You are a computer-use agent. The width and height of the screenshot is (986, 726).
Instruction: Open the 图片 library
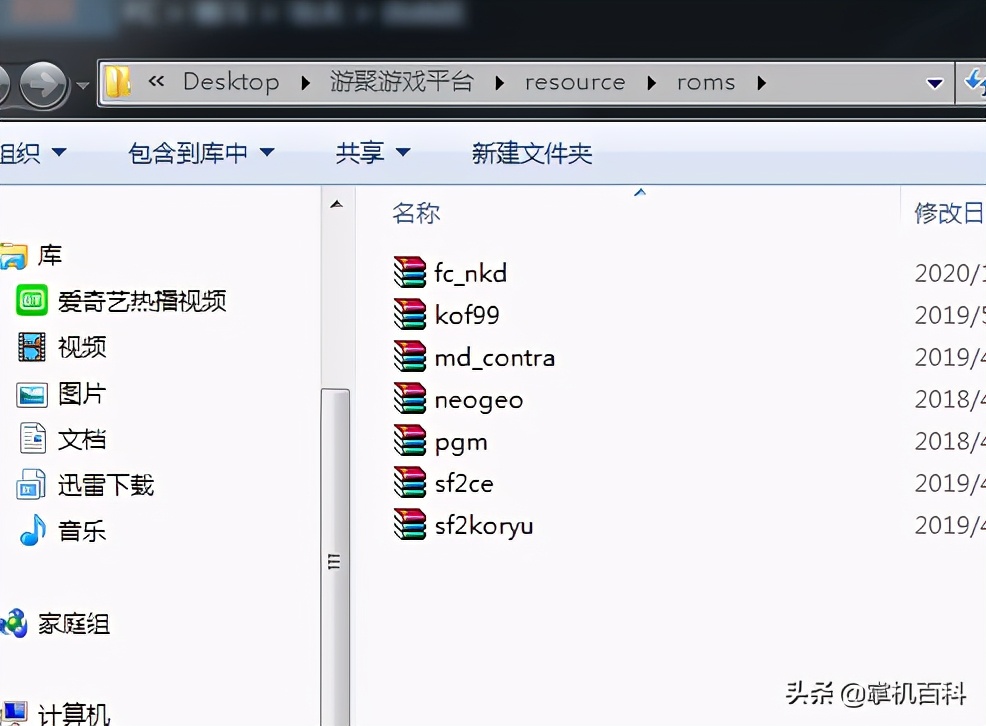coord(82,394)
